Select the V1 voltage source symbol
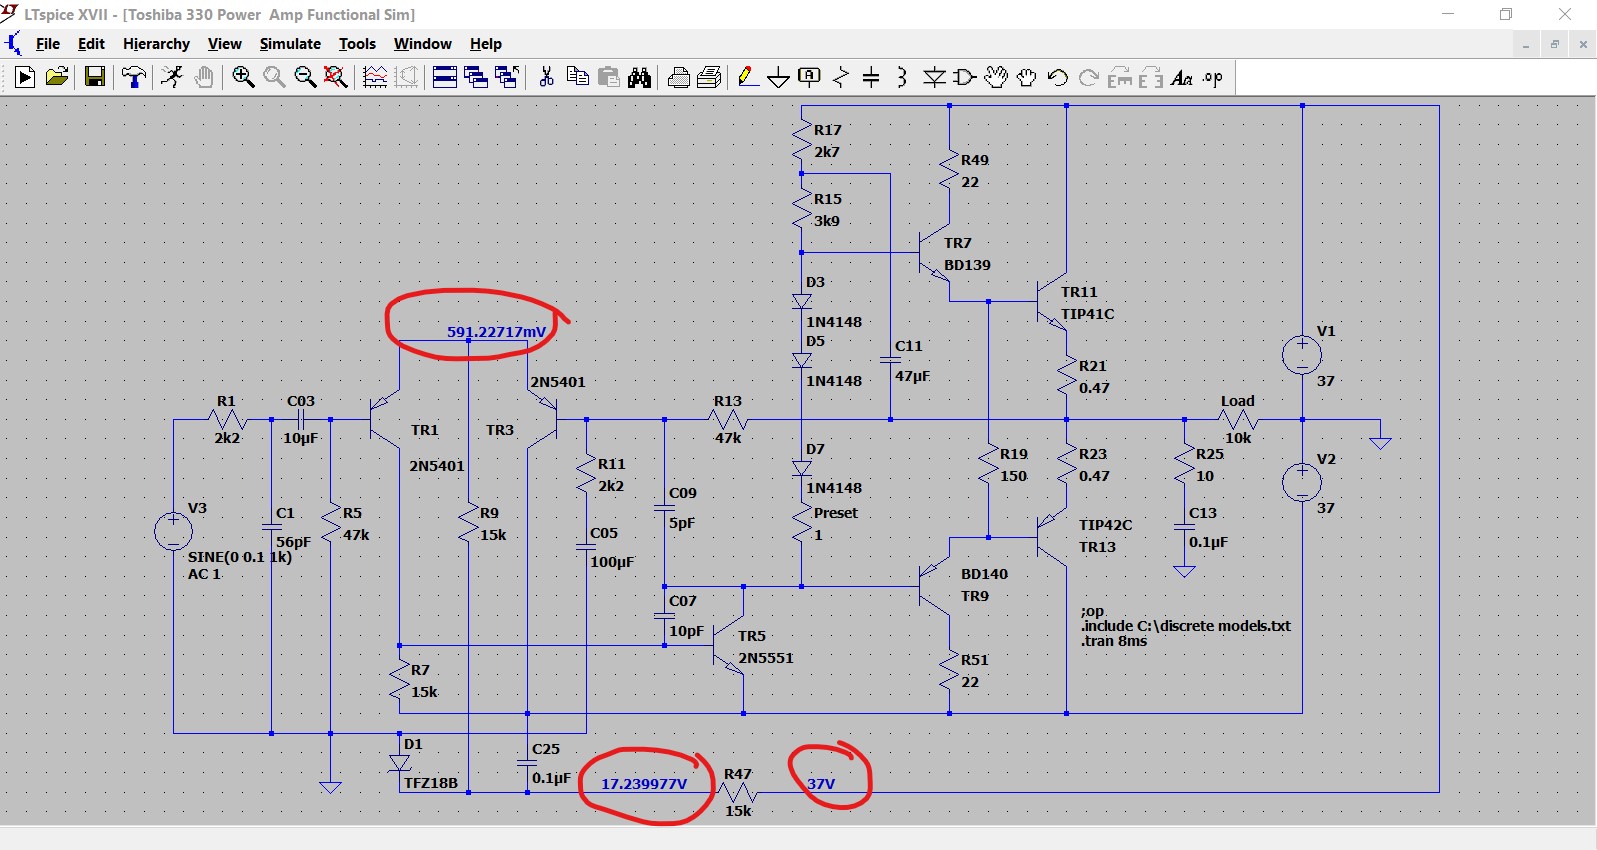Image resolution: width=1597 pixels, height=850 pixels. pos(1302,355)
